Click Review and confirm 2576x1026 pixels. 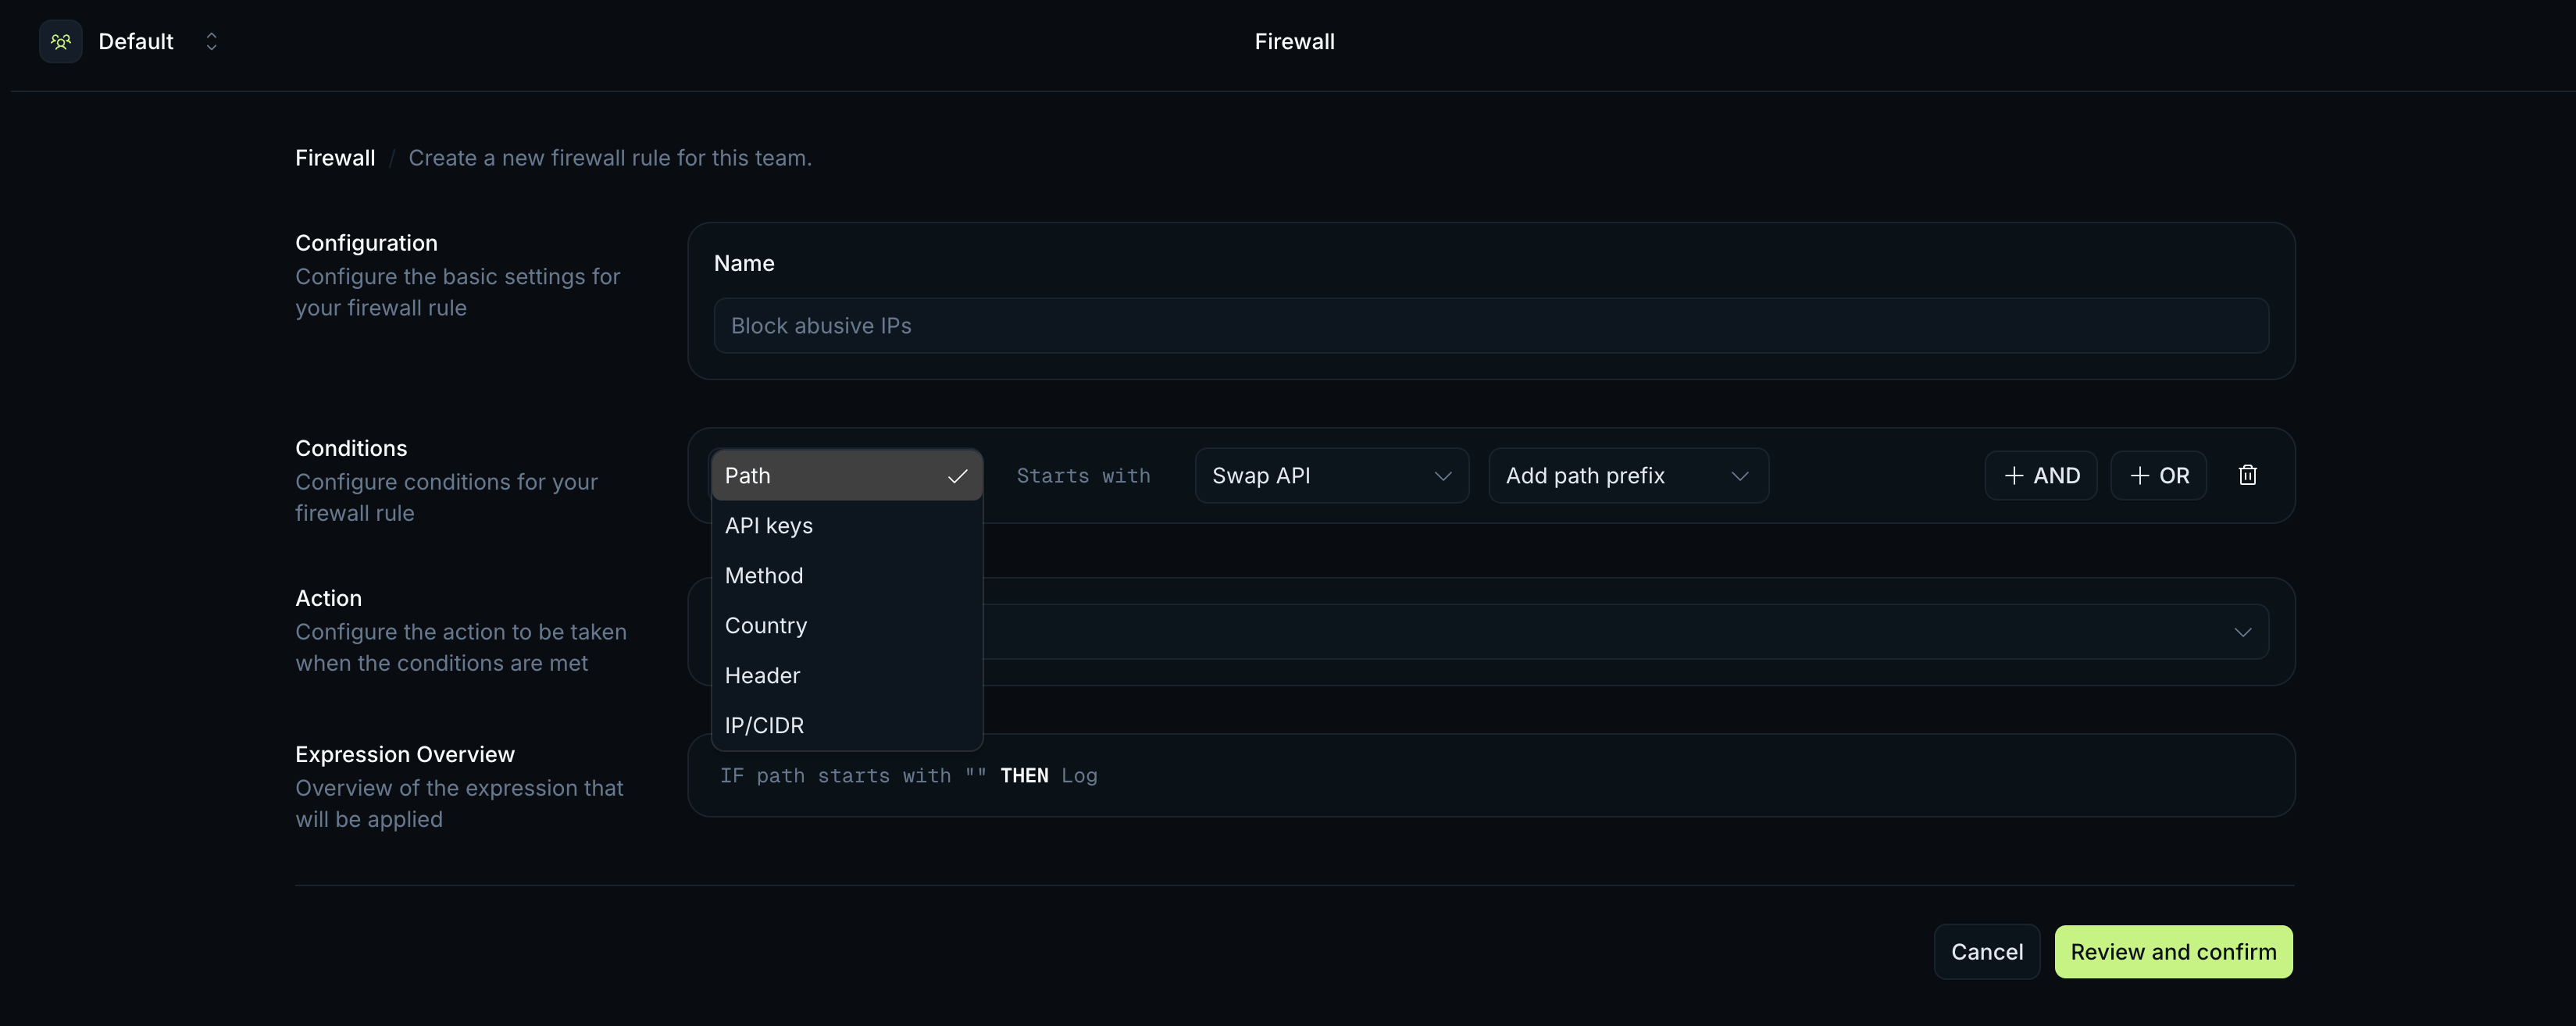[2173, 952]
